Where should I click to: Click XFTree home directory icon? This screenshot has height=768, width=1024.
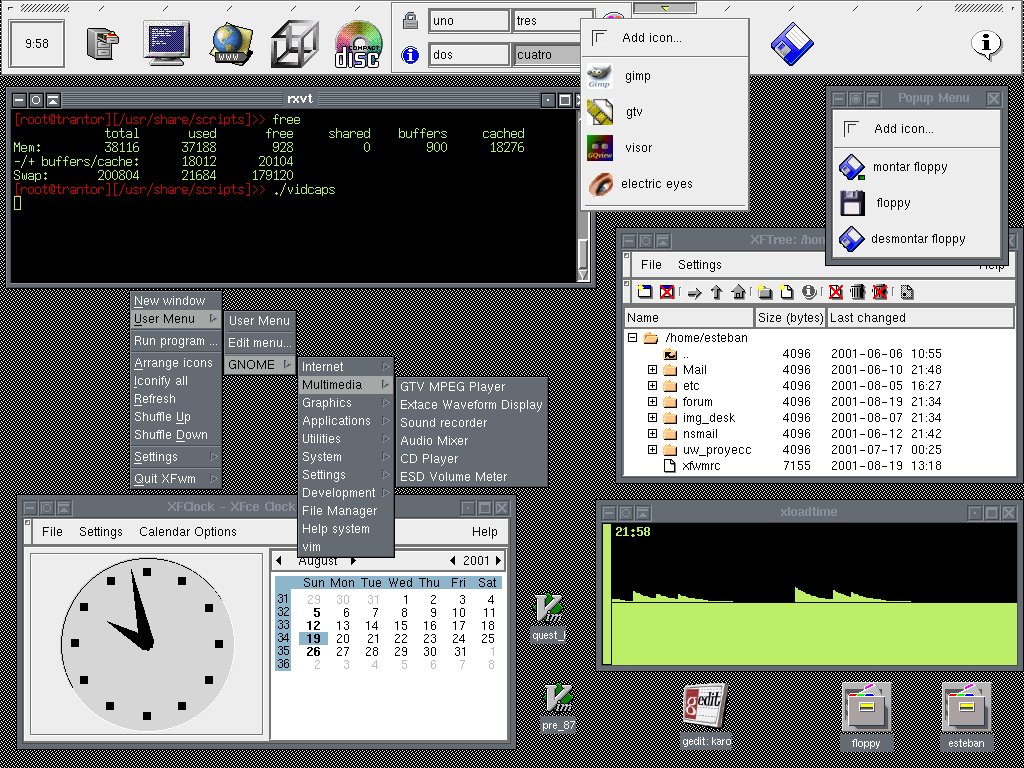[739, 292]
